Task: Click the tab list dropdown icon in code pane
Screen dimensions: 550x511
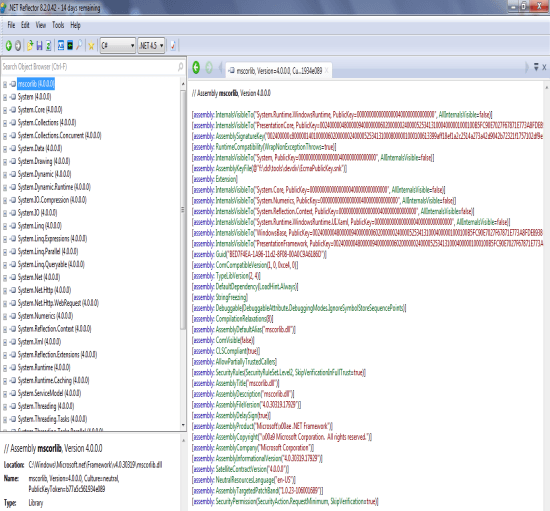Action: 536,67
